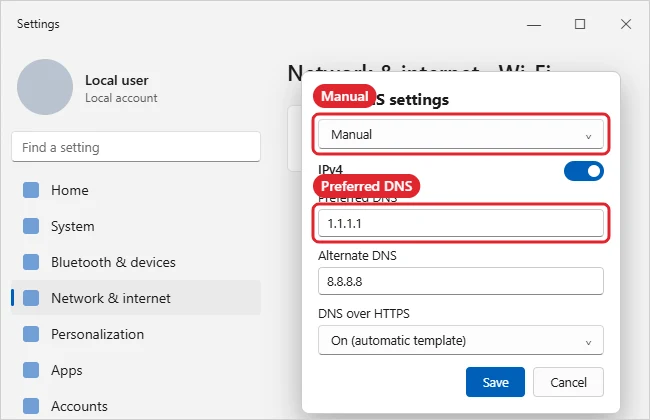Viewport: 650px width, 420px height.
Task: Save the DNS settings
Action: click(495, 382)
